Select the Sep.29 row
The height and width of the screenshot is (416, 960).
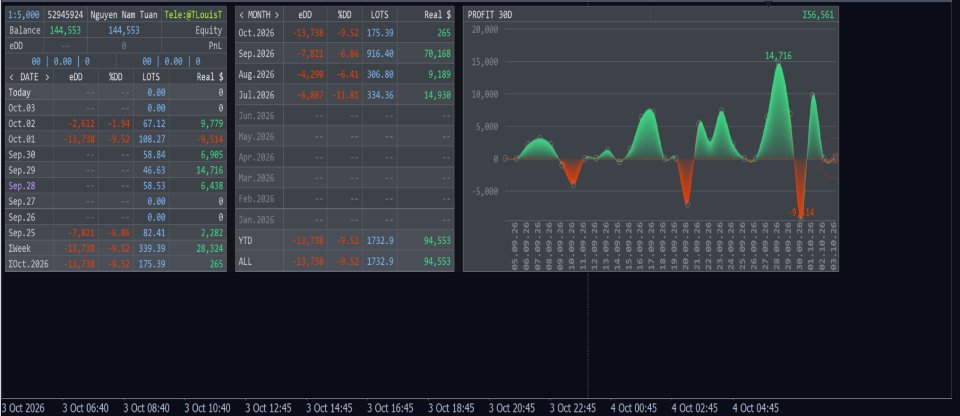116,170
